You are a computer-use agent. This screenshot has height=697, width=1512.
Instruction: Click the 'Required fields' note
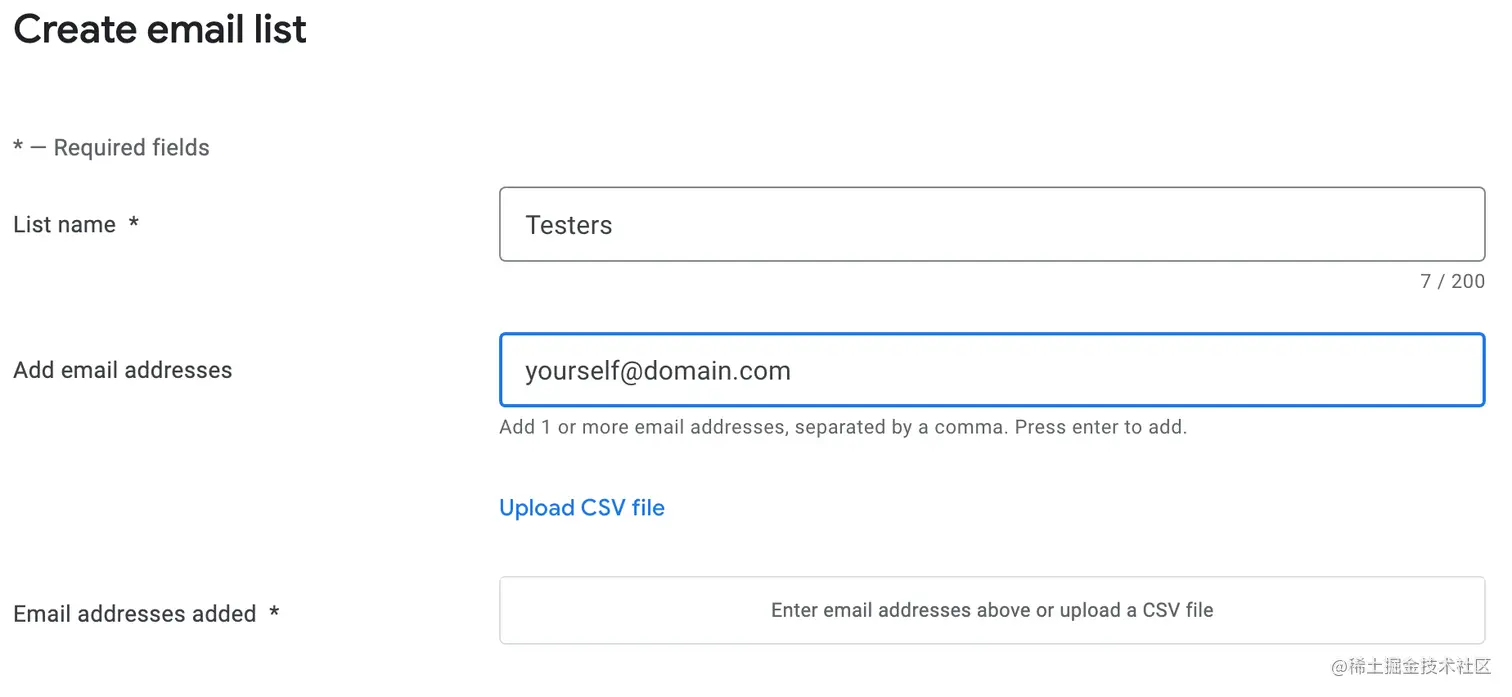pos(132,148)
